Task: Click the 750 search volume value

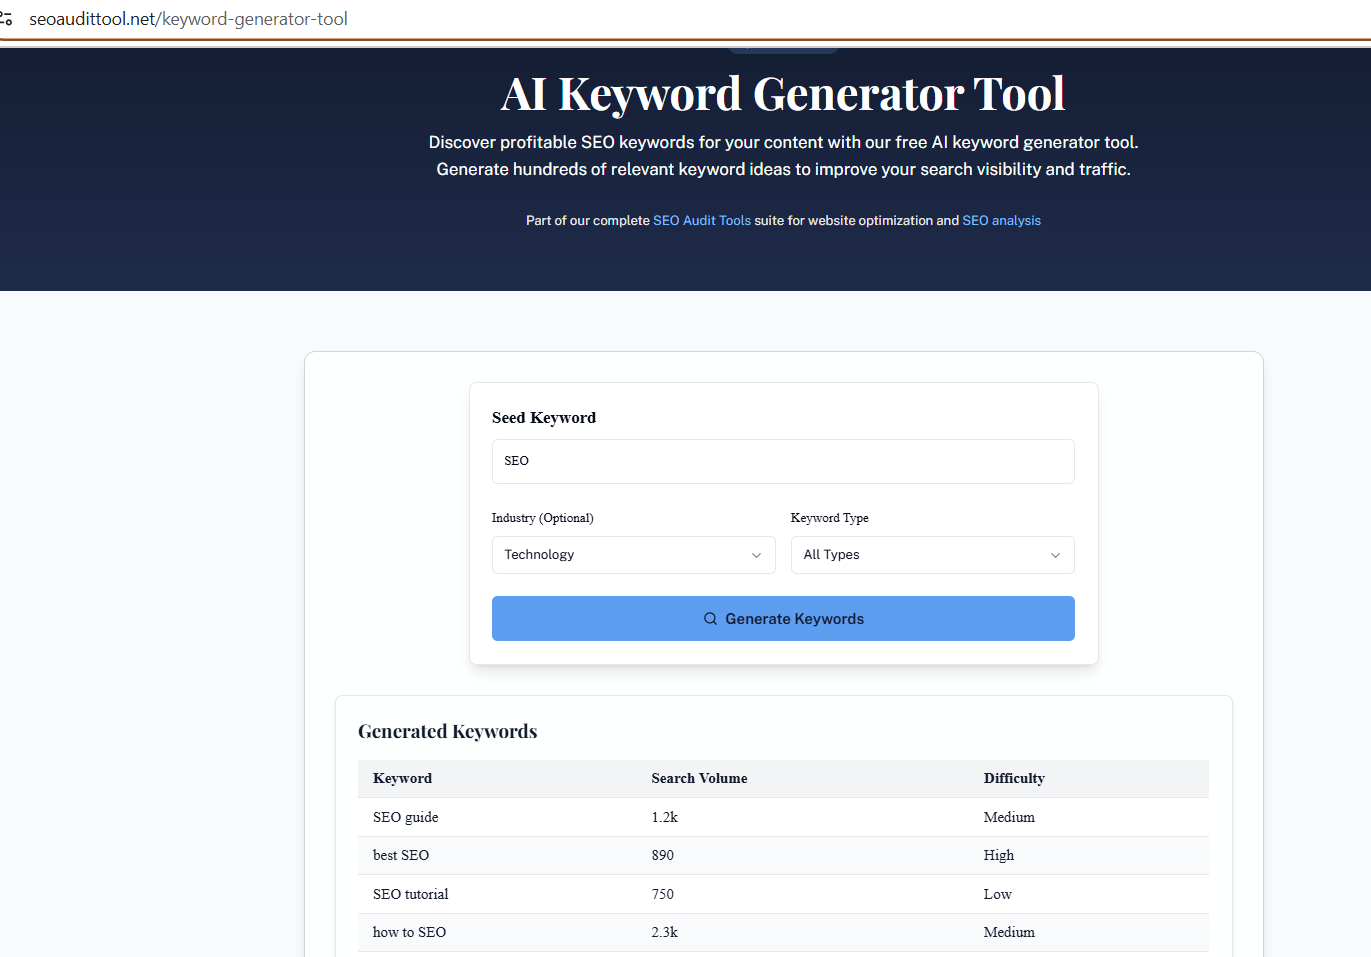Action: pyautogui.click(x=662, y=894)
